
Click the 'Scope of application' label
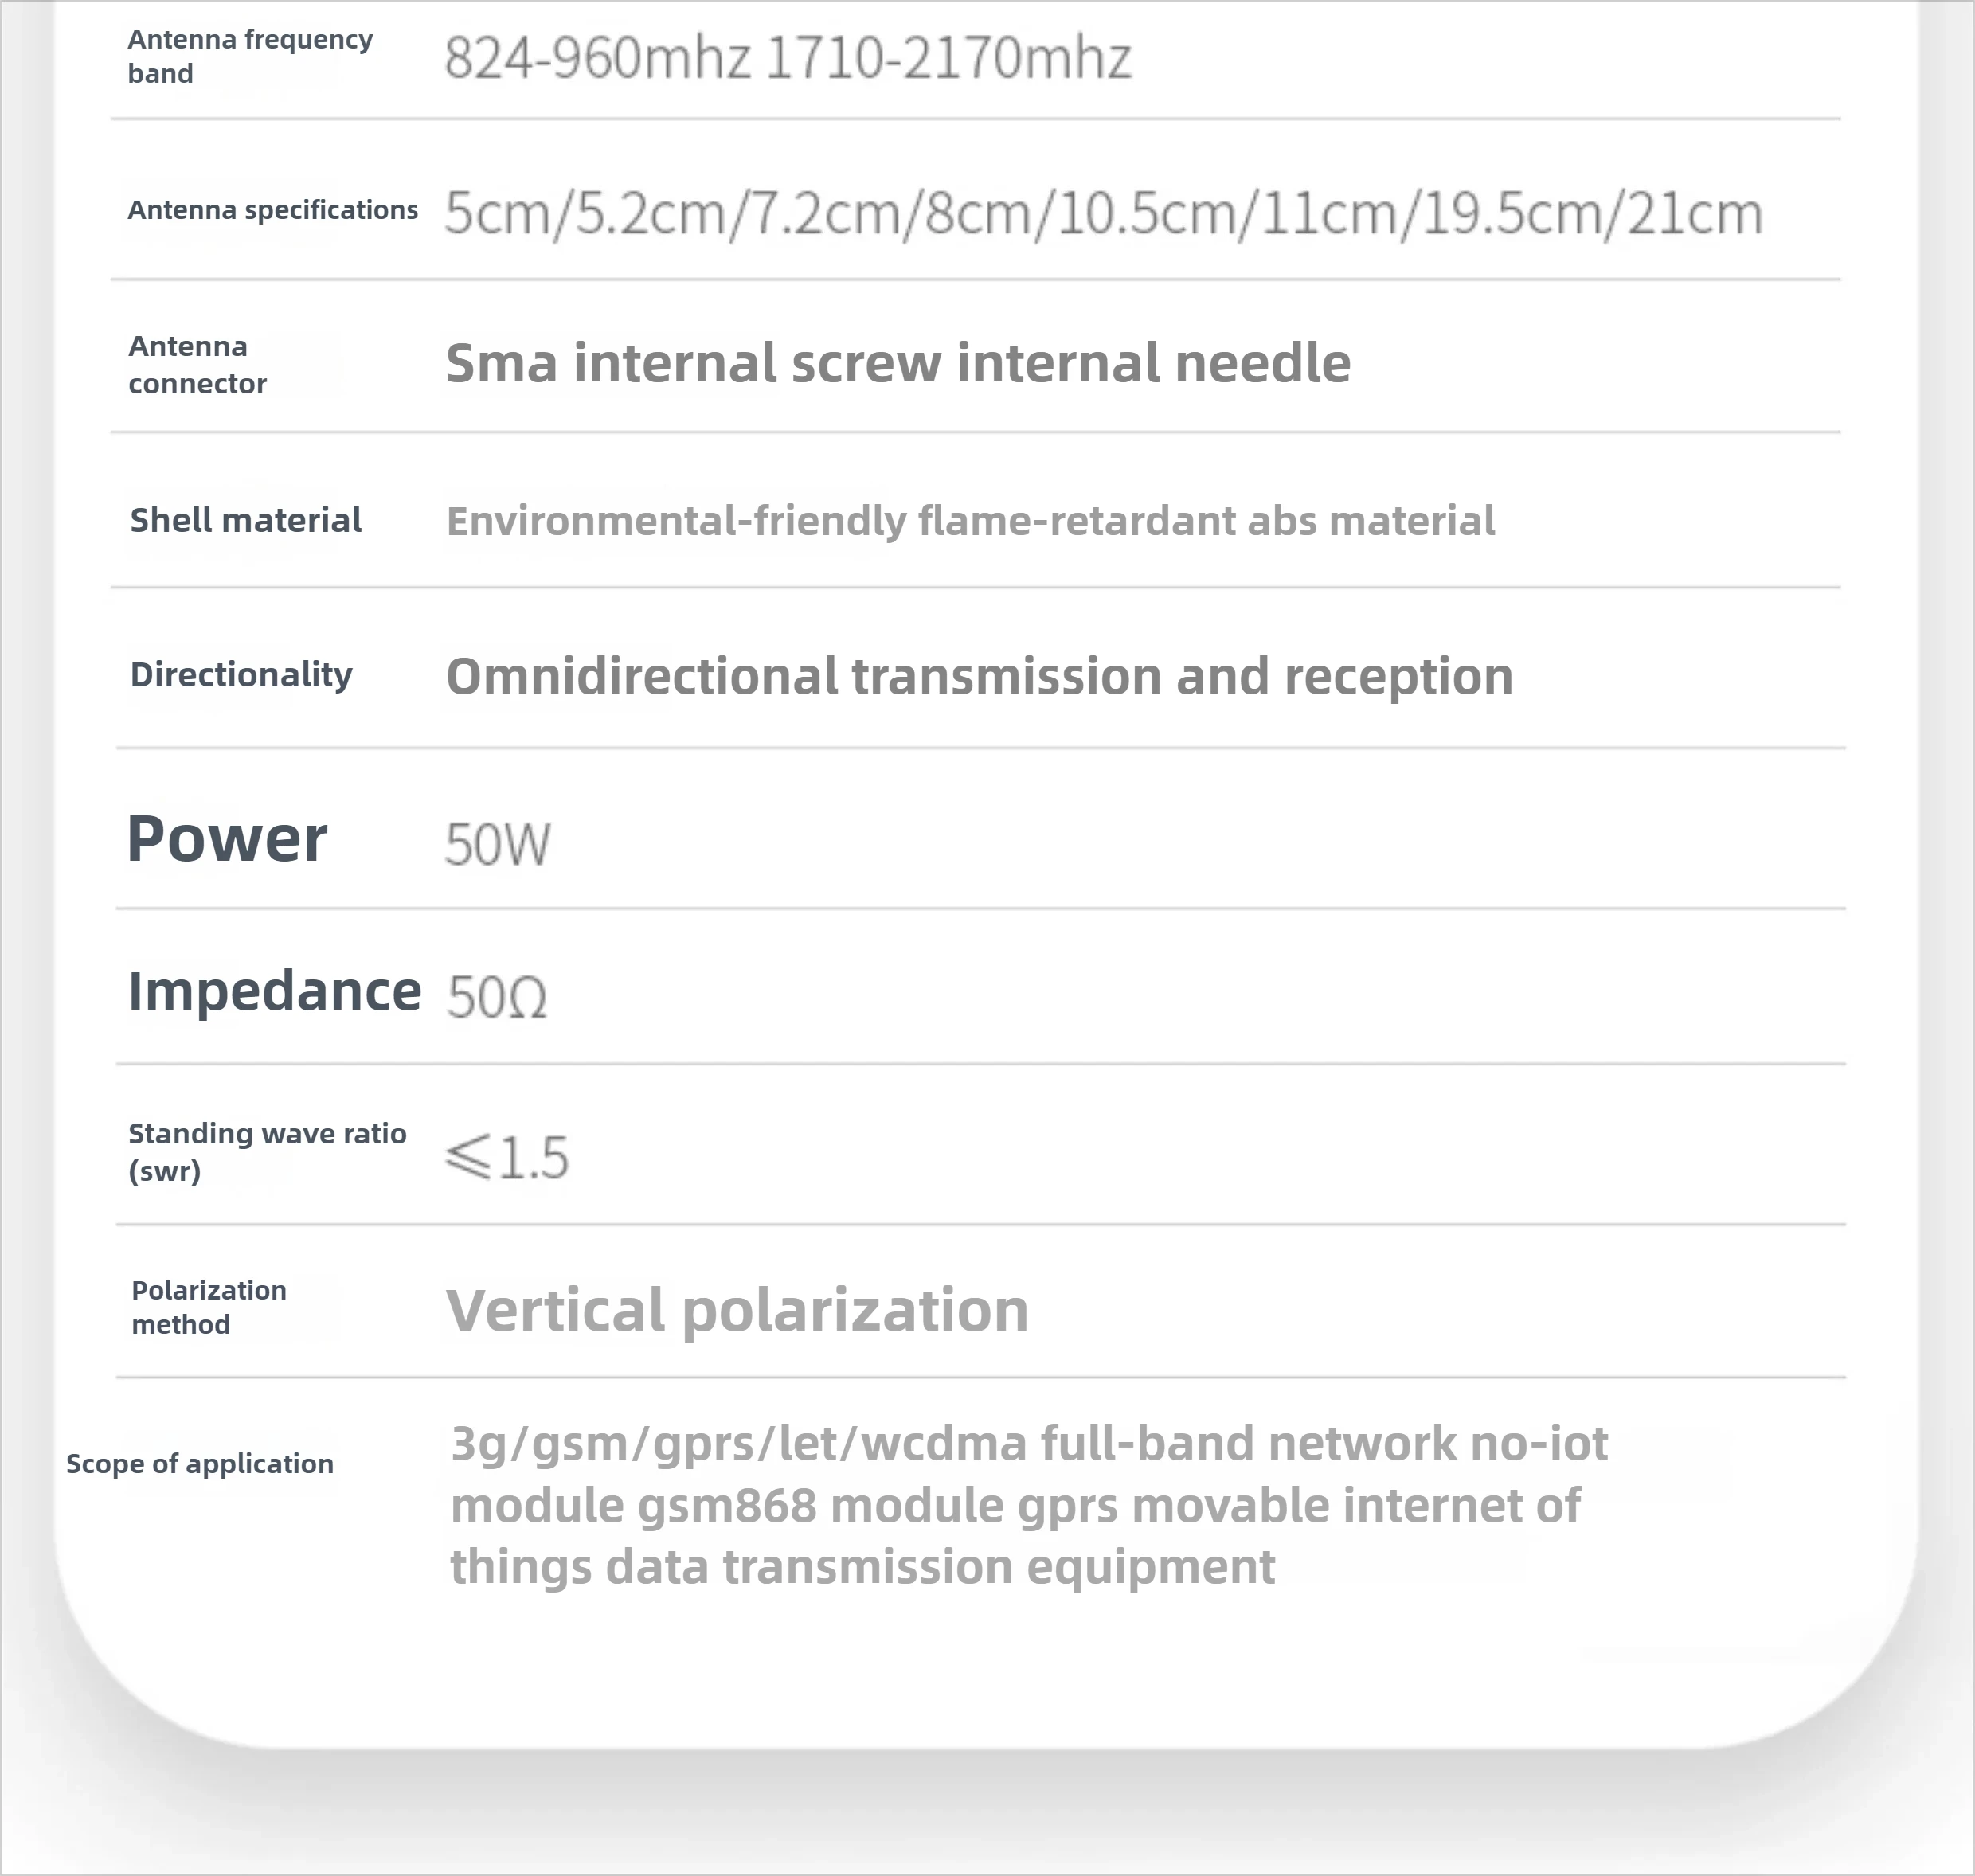tap(199, 1463)
